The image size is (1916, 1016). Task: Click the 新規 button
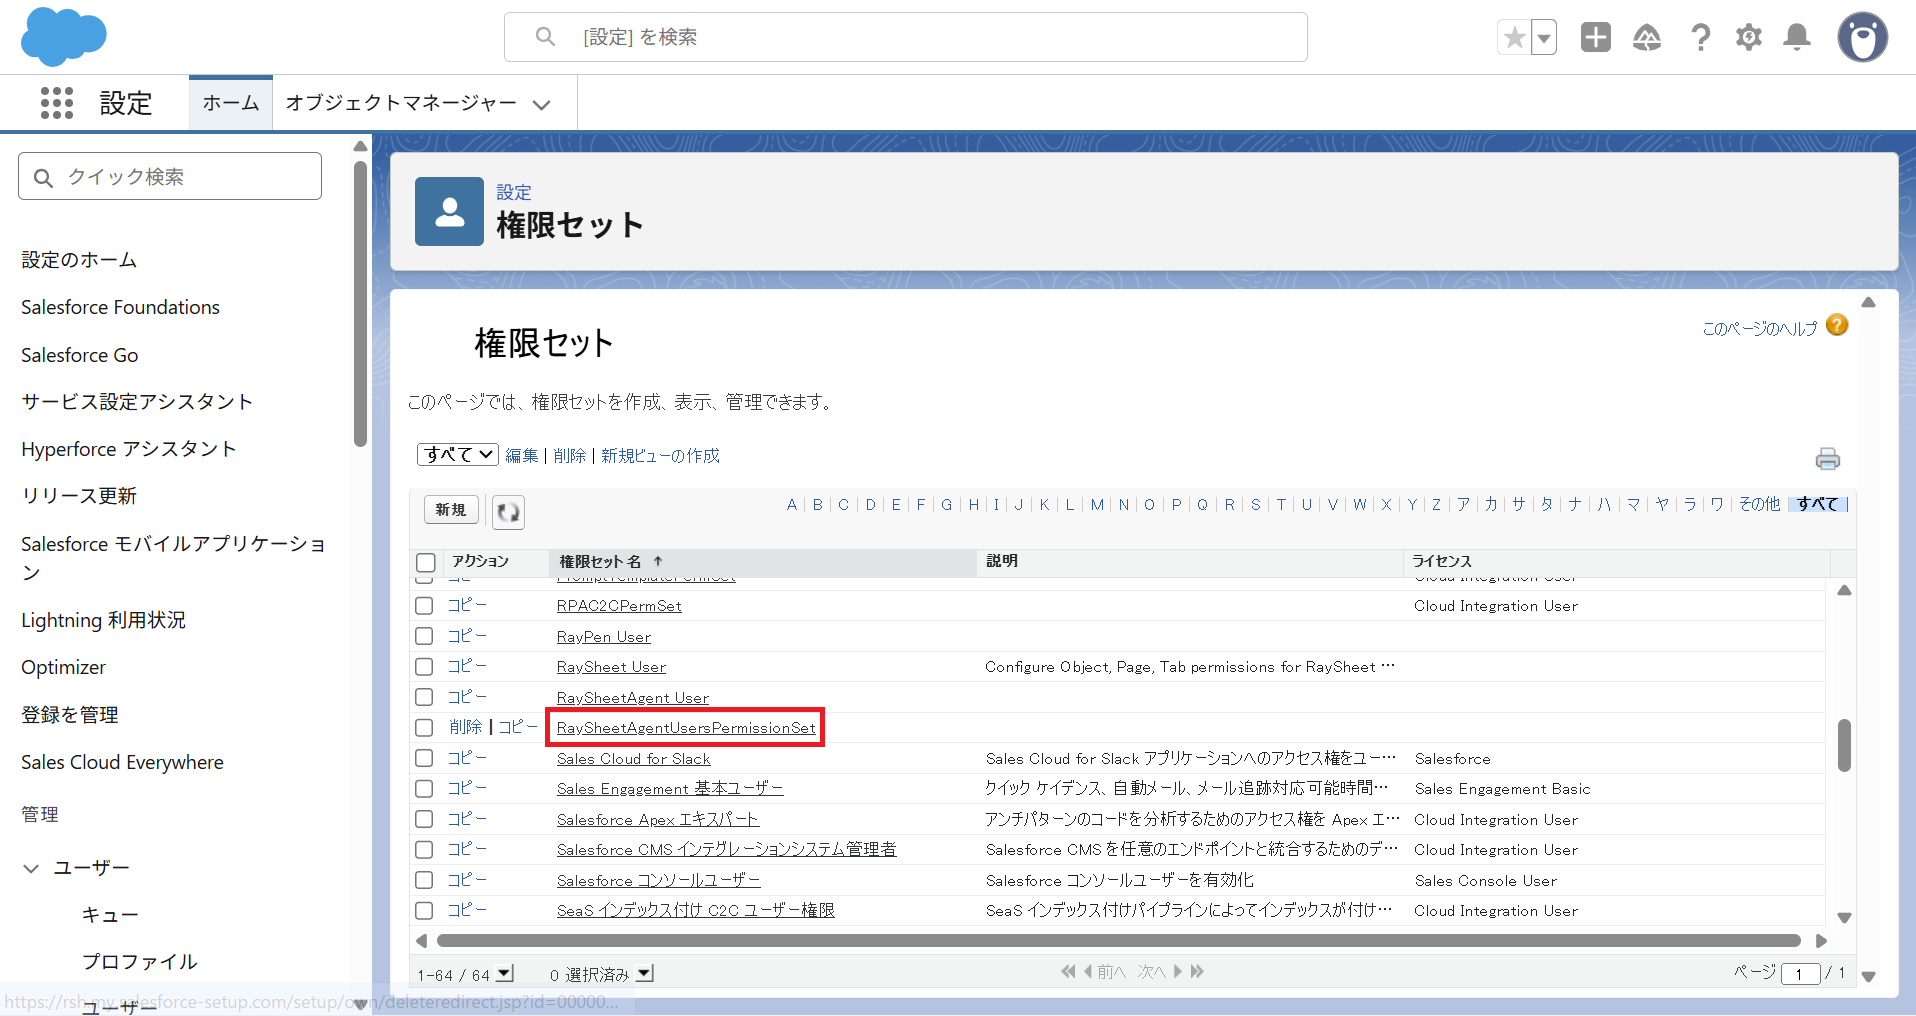click(451, 510)
